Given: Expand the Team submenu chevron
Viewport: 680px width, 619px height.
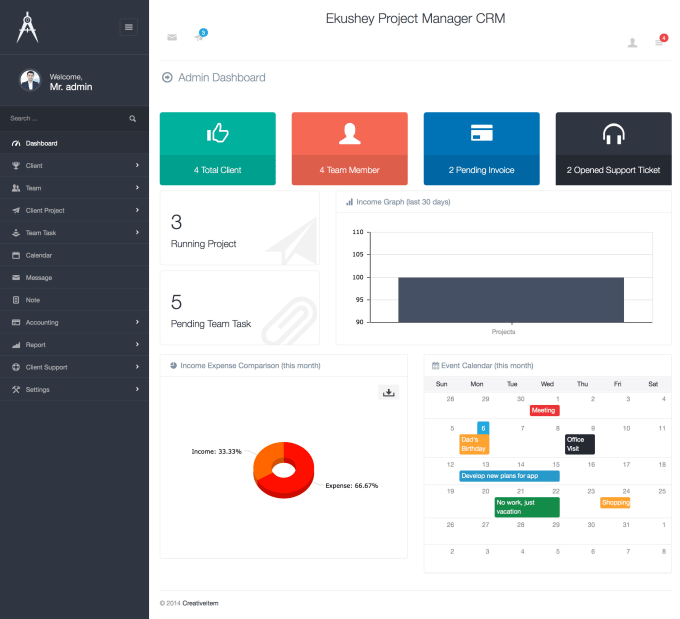Looking at the screenshot, I should point(137,187).
